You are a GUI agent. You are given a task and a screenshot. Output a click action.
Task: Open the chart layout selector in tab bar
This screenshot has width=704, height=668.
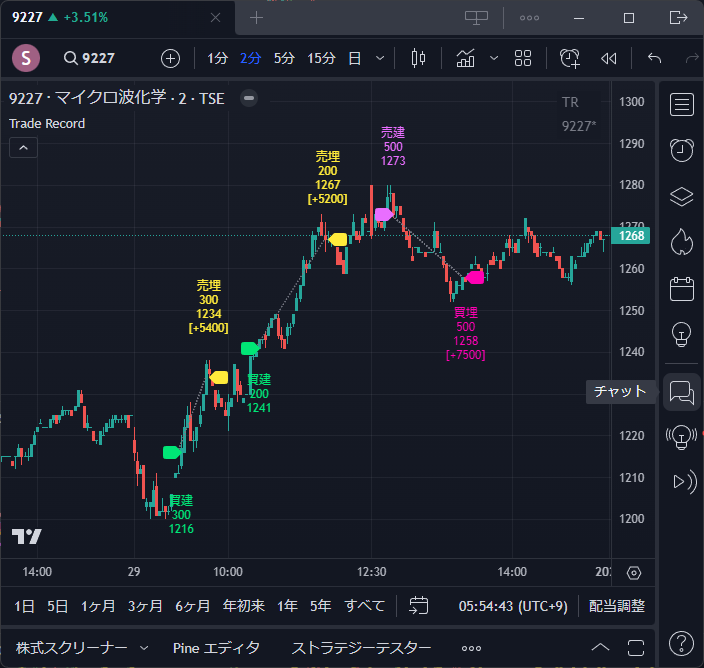coord(476,18)
